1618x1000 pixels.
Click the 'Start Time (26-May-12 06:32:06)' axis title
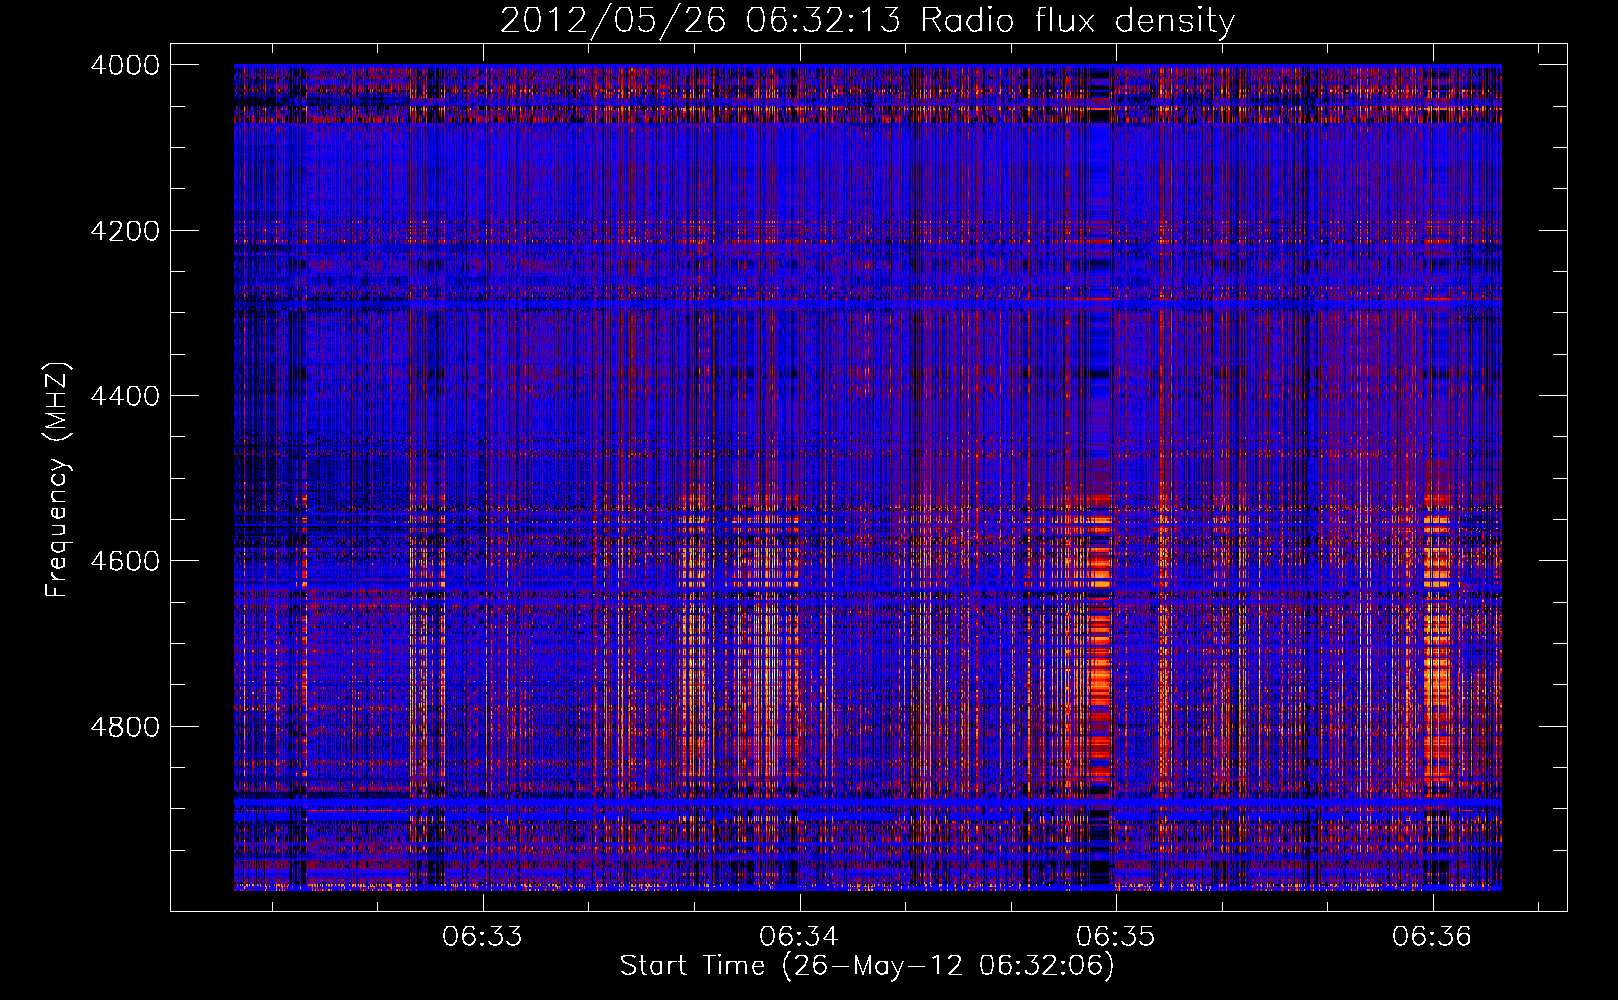(x=867, y=966)
